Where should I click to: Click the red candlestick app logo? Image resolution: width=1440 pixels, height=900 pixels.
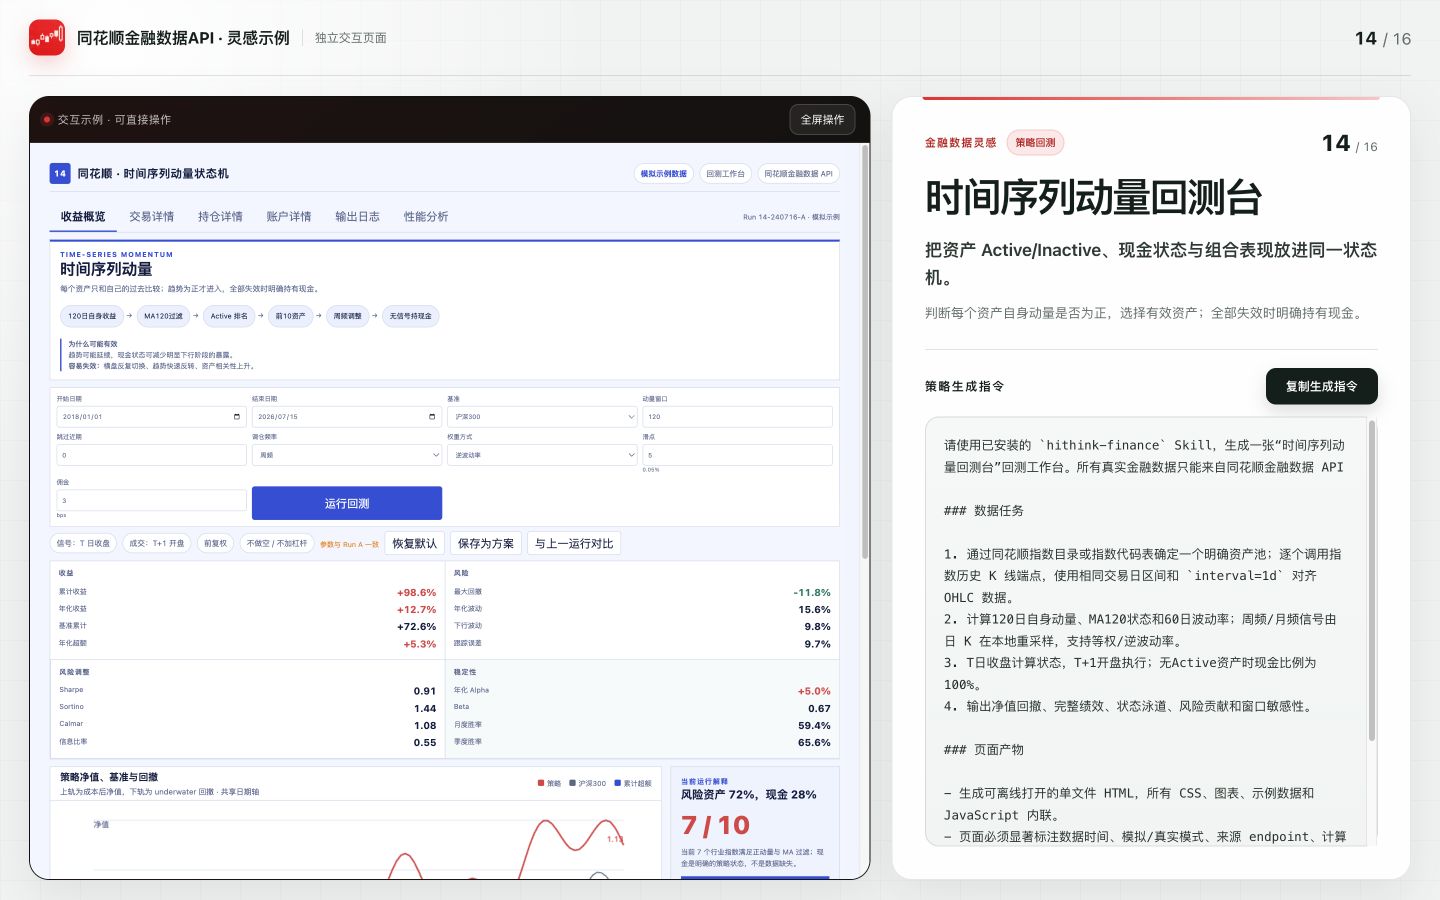(x=47, y=38)
